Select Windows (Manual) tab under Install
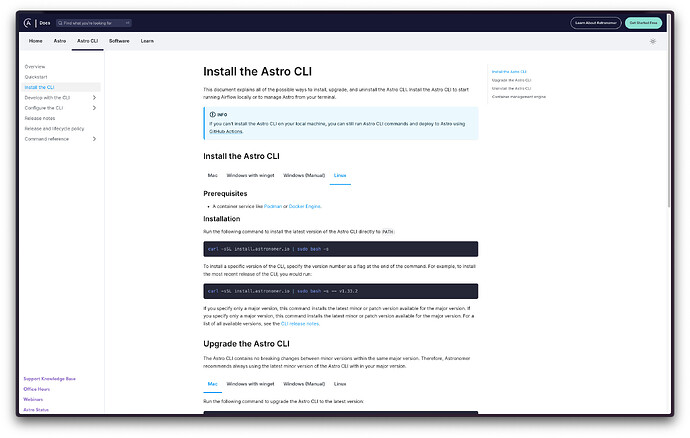The height and width of the screenshot is (438, 690). click(x=304, y=176)
